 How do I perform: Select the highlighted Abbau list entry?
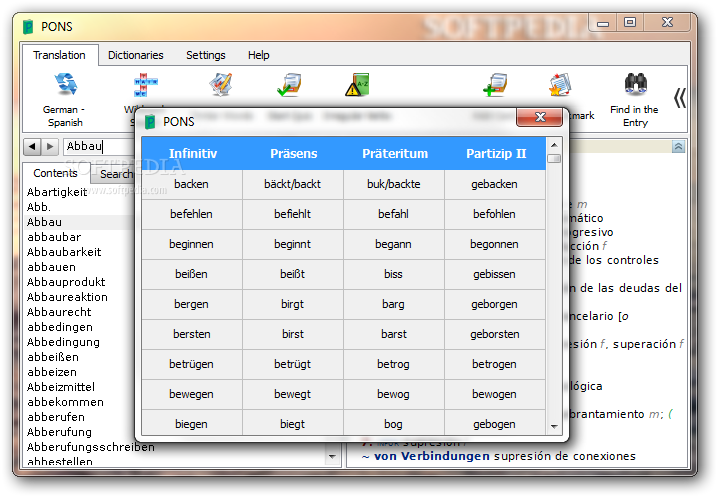coord(80,222)
